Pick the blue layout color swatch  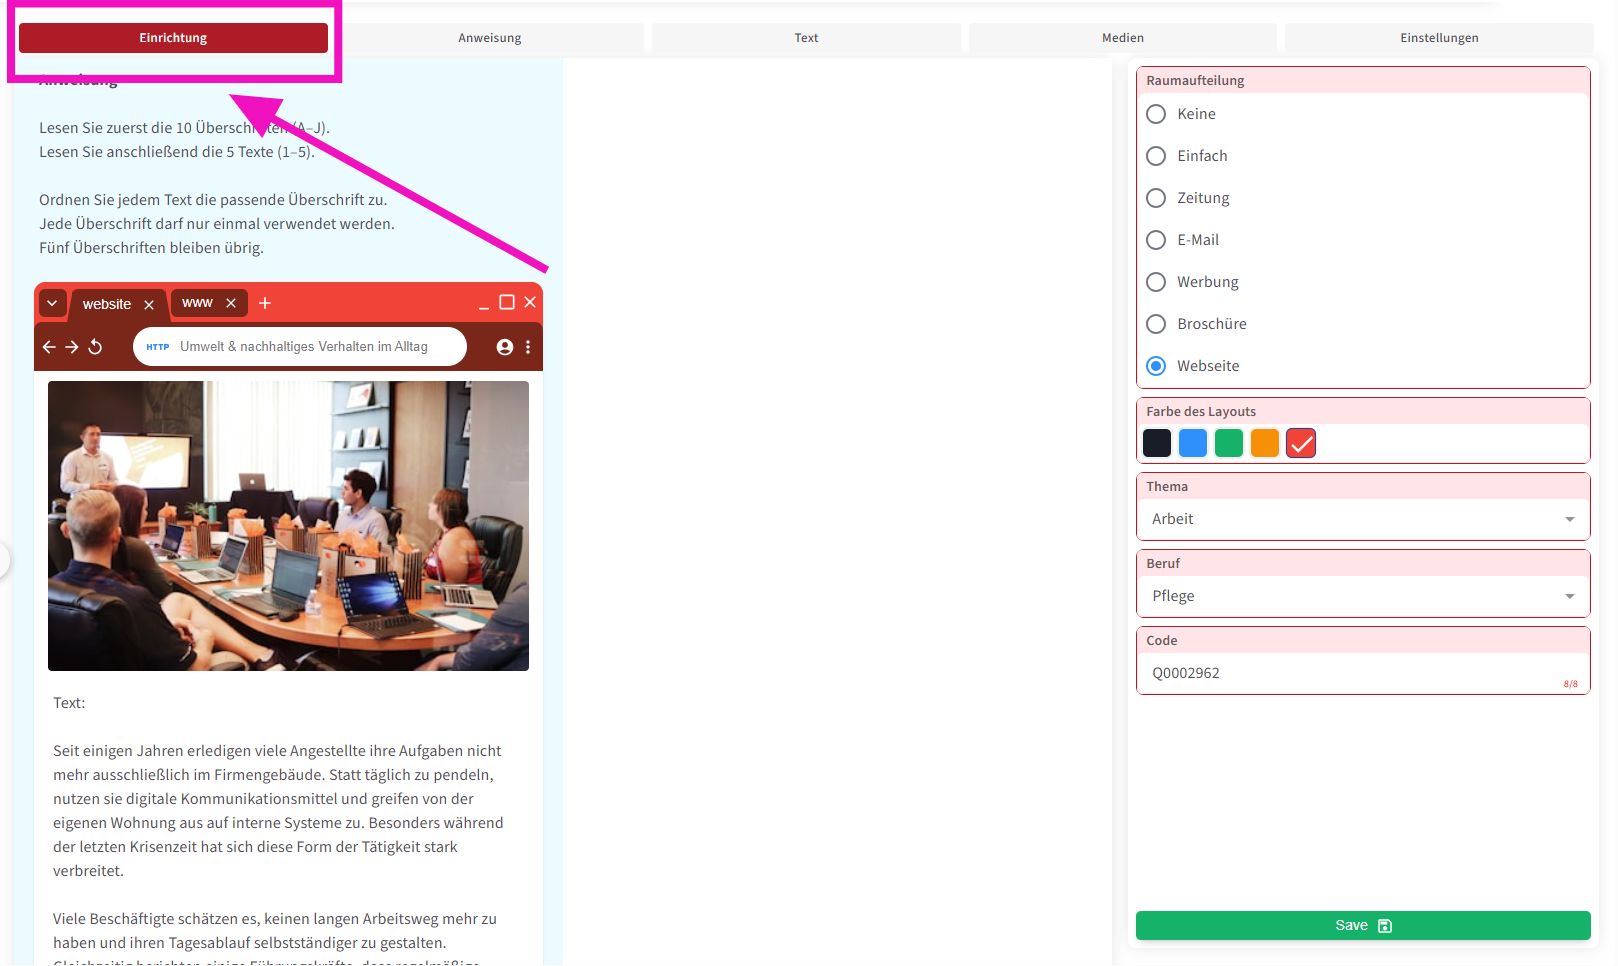(1193, 443)
